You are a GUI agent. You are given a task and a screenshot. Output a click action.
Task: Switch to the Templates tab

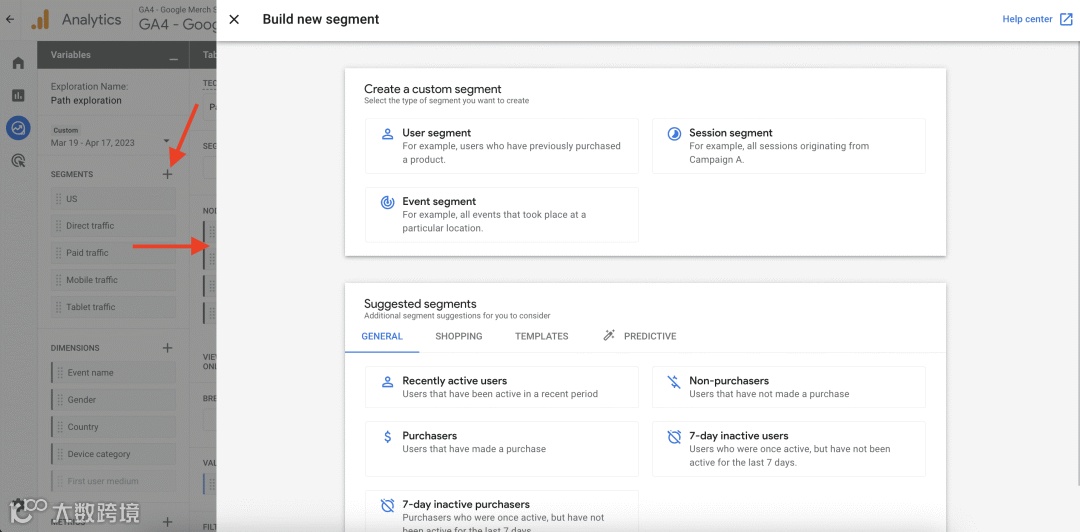542,336
